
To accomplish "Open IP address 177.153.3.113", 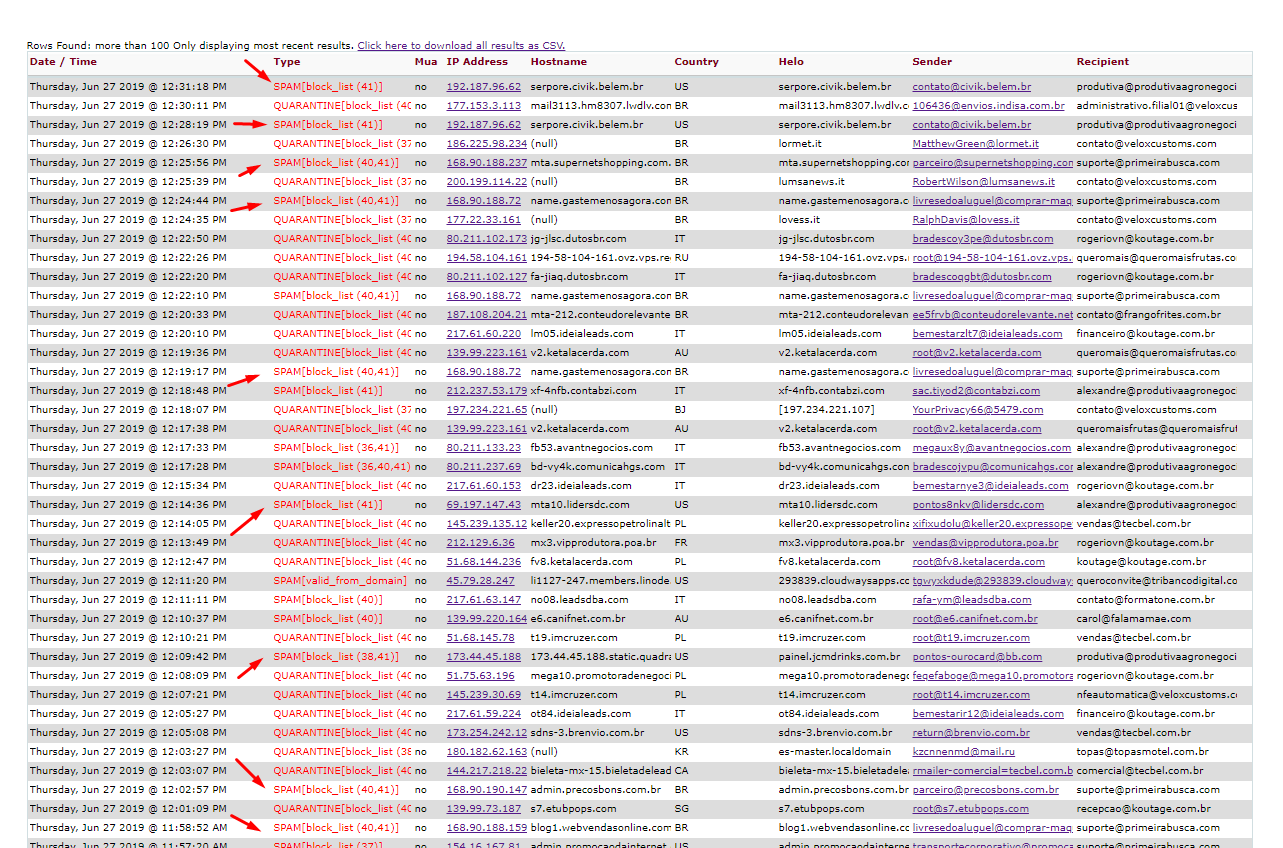I will point(483,105).
